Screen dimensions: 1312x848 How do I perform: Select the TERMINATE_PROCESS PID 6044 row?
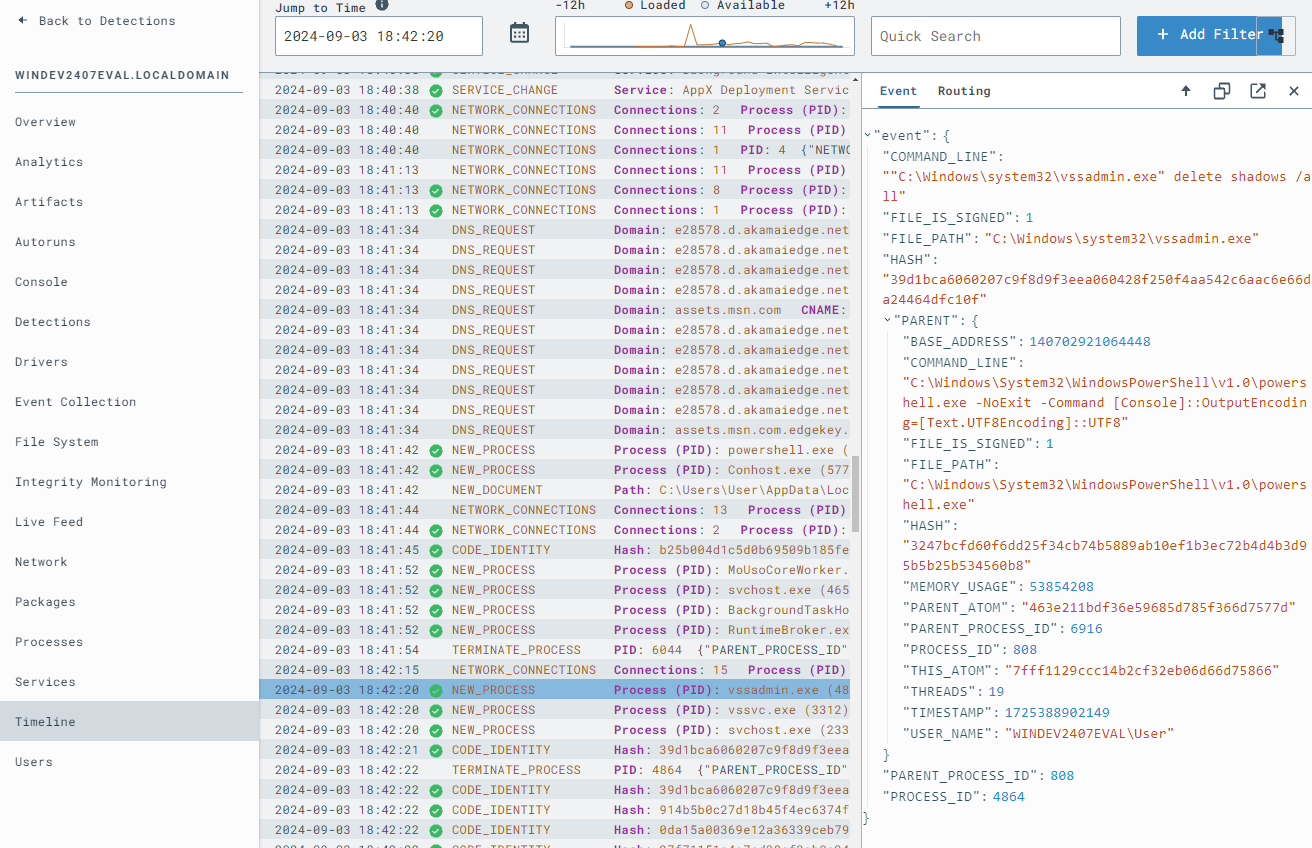coord(554,650)
